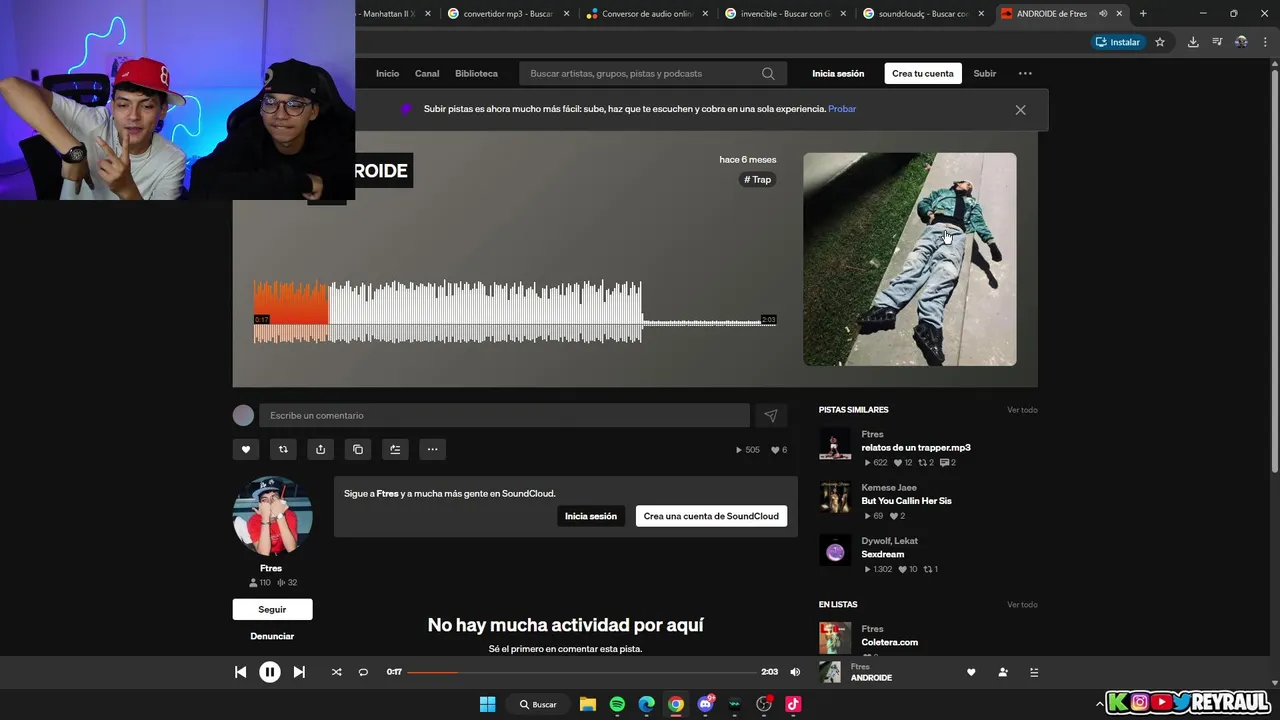1280x720 pixels.
Task: Click the Buscar search box on taskbar
Action: click(x=538, y=704)
